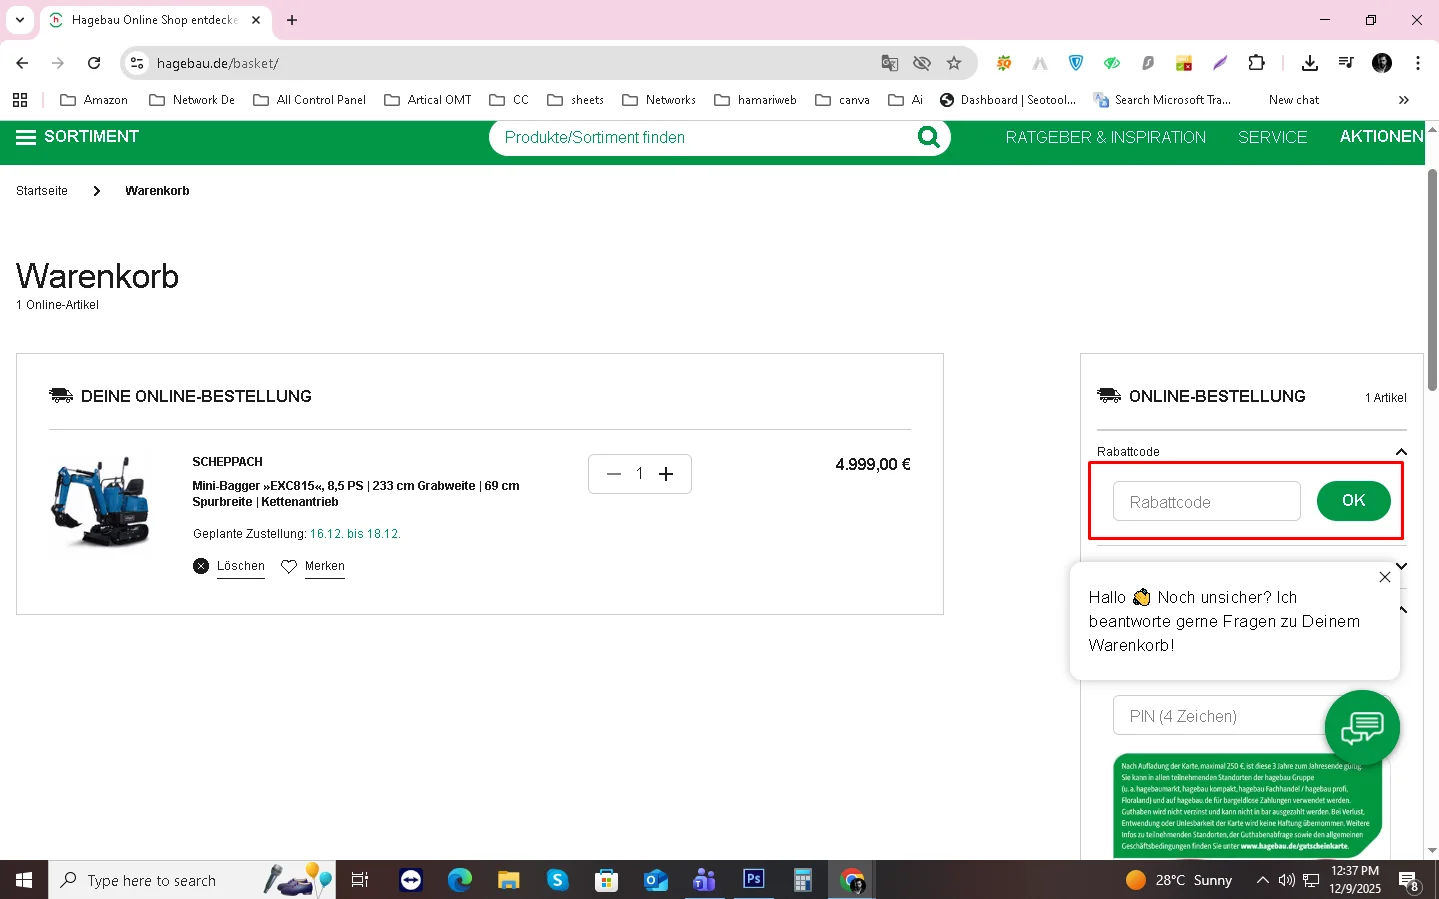Viewport: 1439px width, 899px height.
Task: Open the browser Downloads icon
Action: [1309, 63]
